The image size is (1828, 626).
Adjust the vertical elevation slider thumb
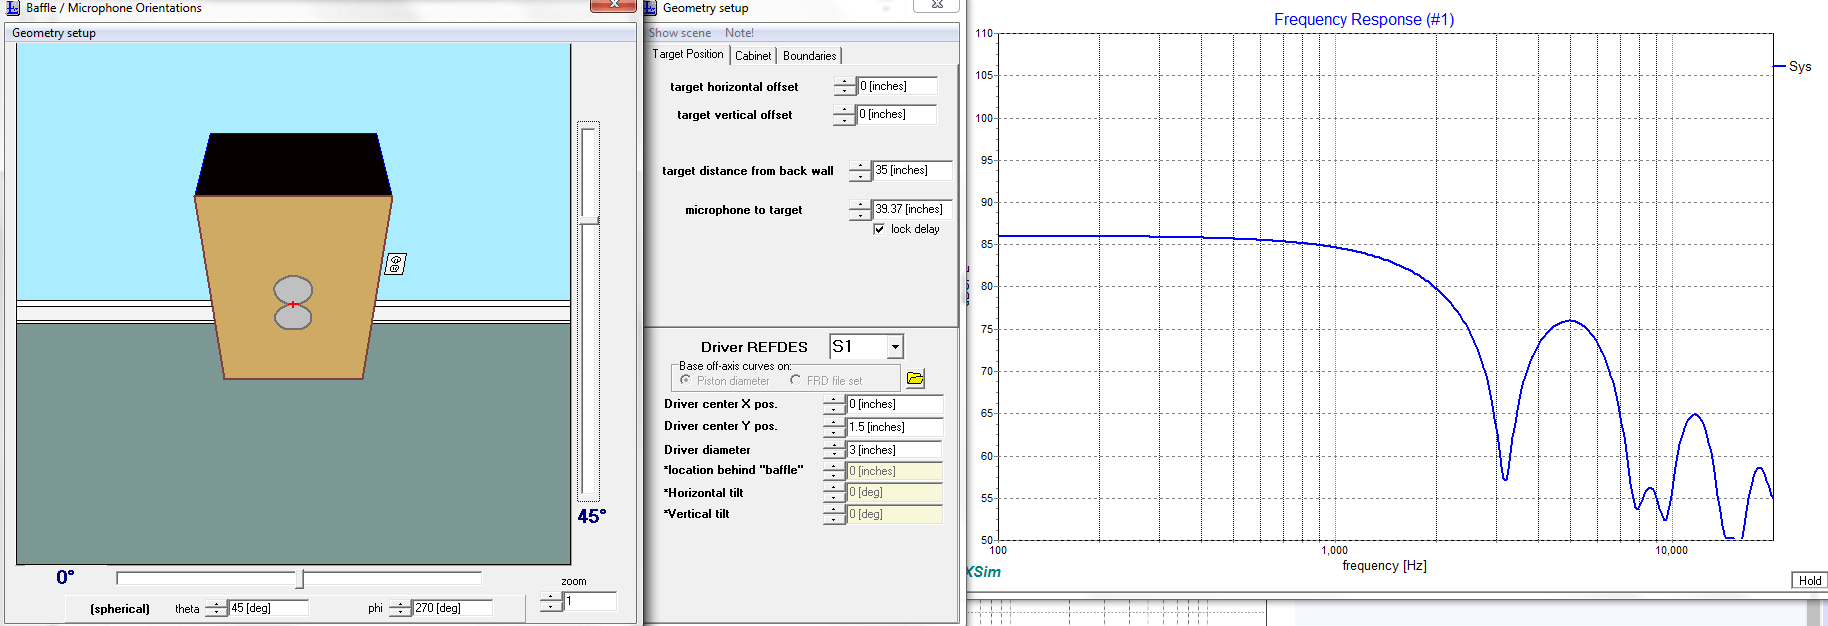tap(589, 219)
